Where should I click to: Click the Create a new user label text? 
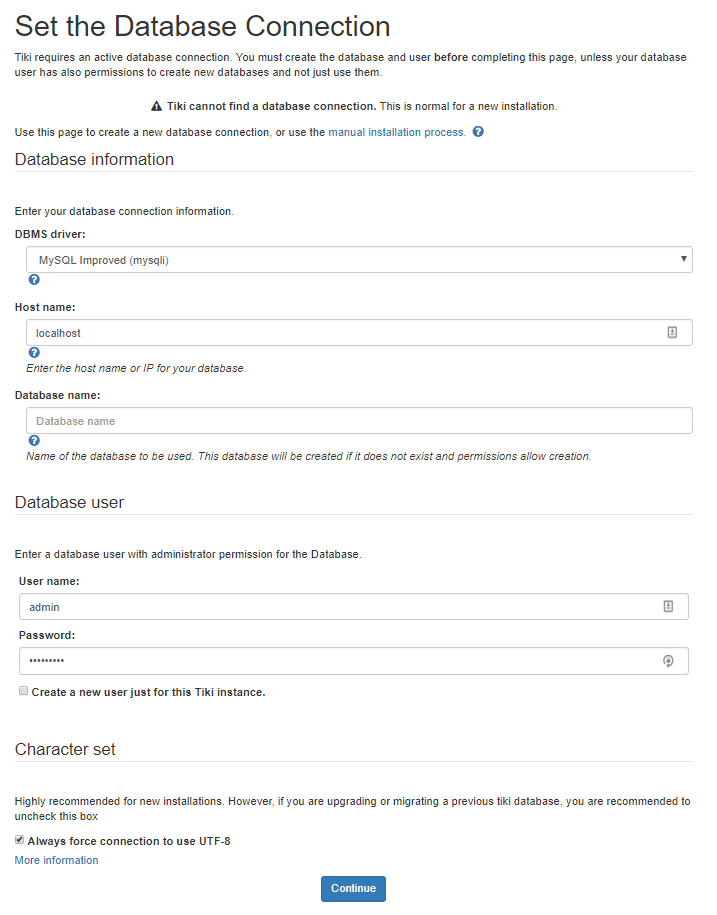[x=148, y=692]
